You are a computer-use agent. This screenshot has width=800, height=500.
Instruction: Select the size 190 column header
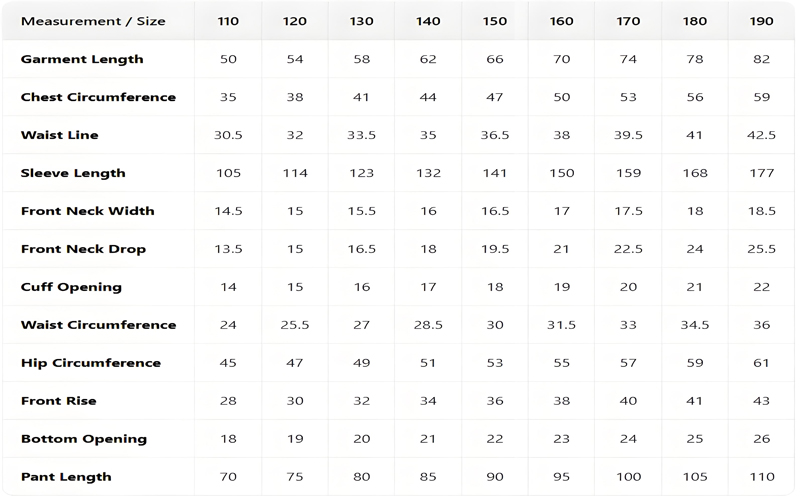pyautogui.click(x=762, y=21)
